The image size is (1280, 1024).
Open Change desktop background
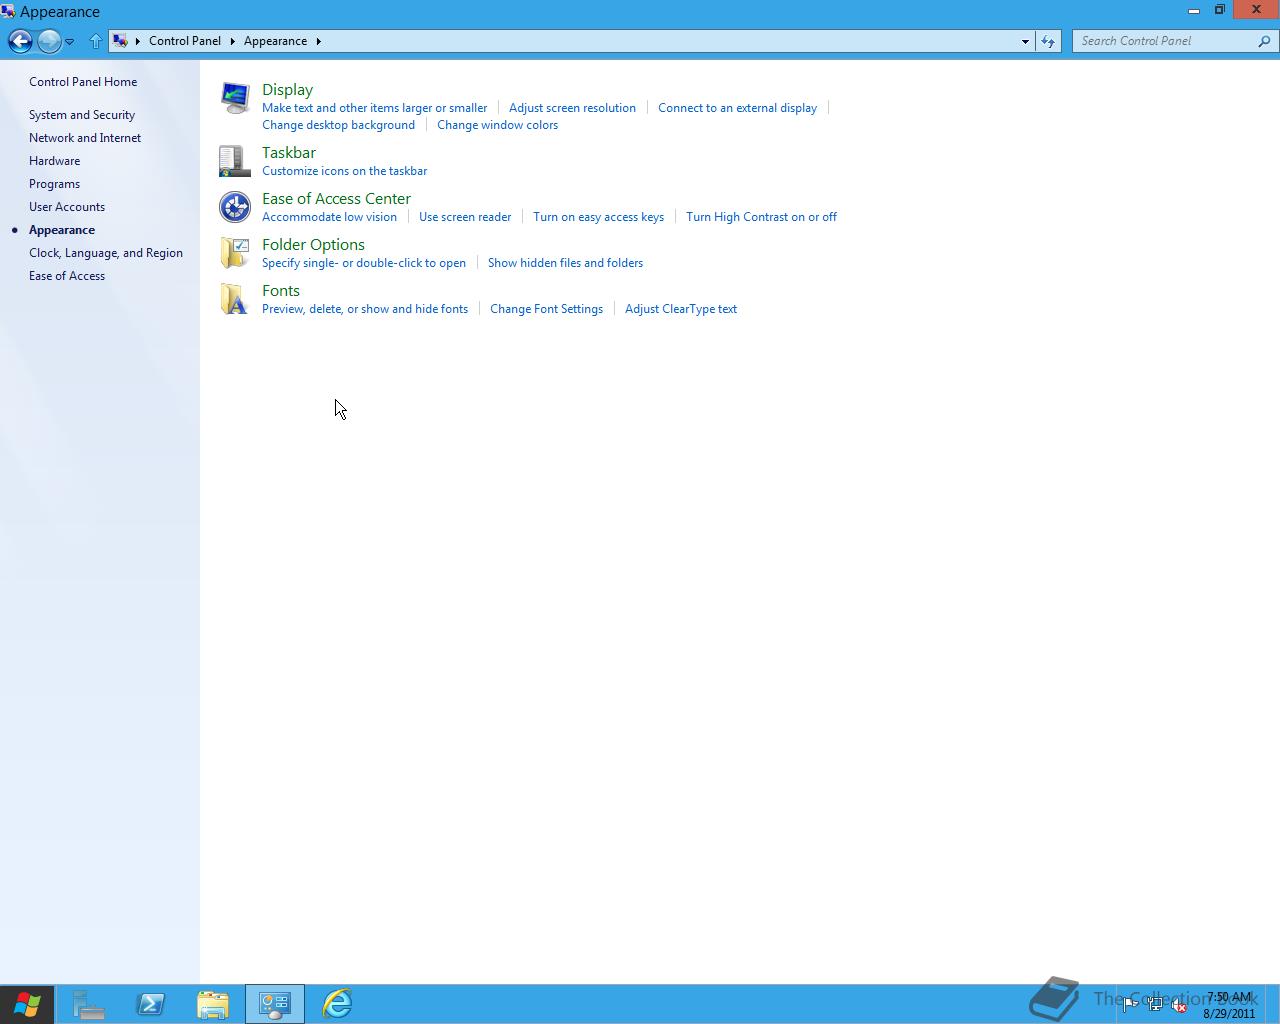338,125
